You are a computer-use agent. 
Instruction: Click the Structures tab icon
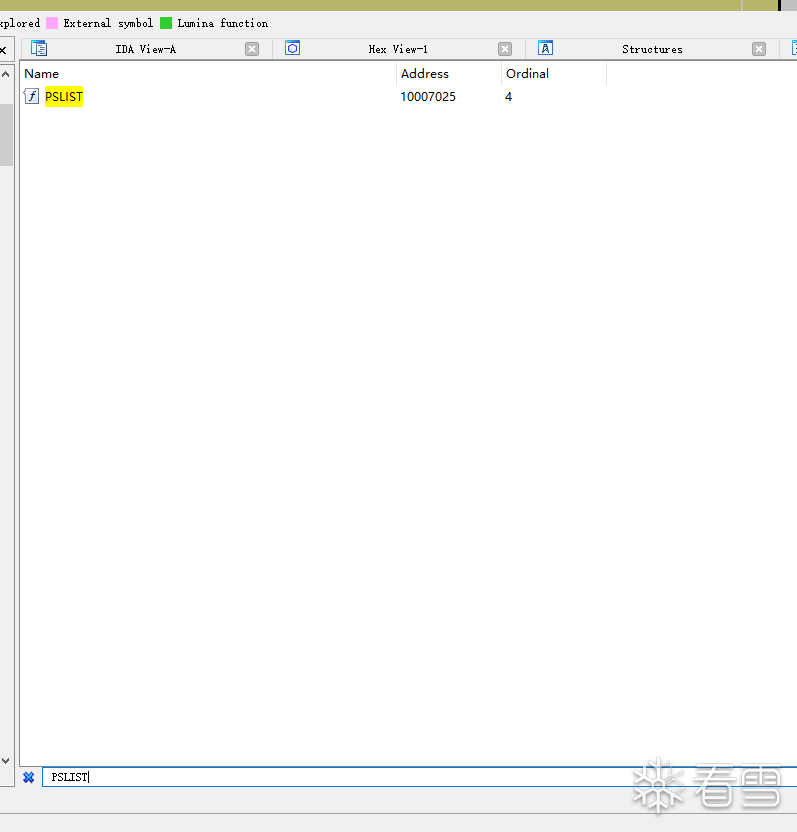point(545,48)
